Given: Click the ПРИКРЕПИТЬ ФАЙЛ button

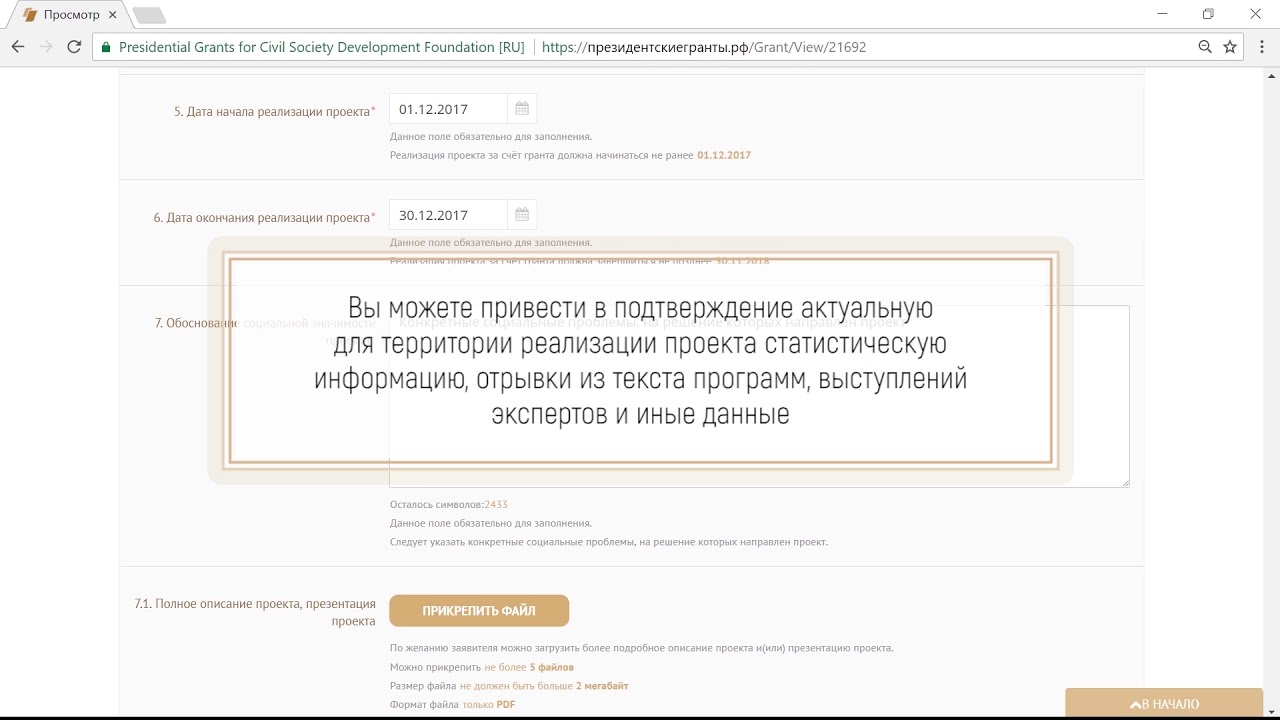Looking at the screenshot, I should coord(479,611).
